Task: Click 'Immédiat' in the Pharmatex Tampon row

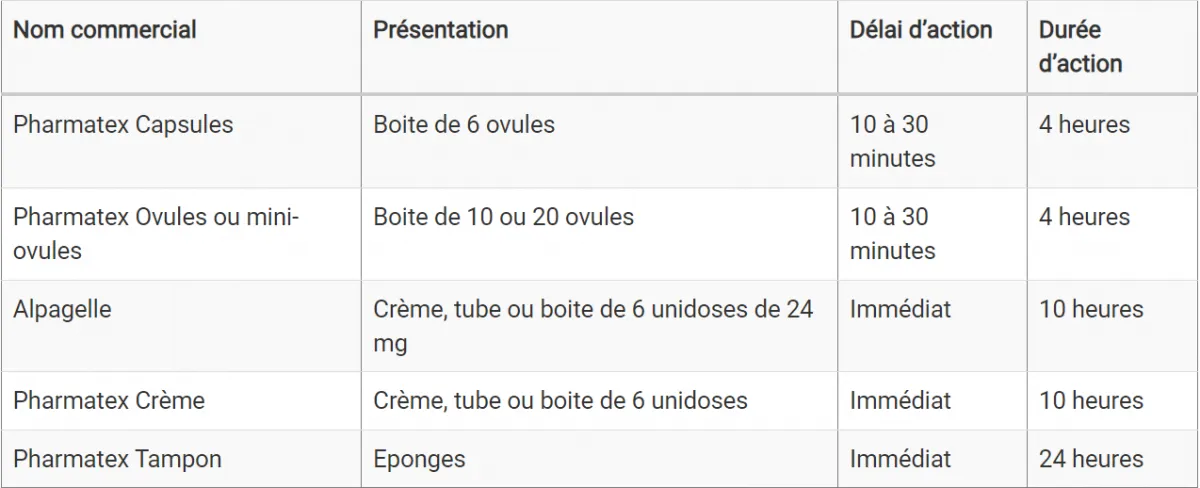Action: click(900, 459)
